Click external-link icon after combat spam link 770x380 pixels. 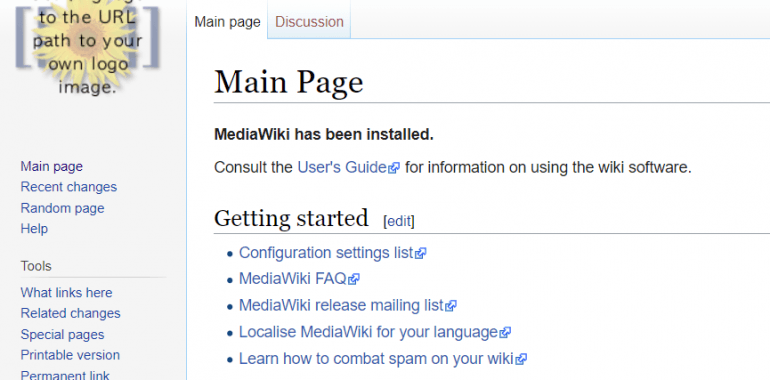(x=522, y=360)
